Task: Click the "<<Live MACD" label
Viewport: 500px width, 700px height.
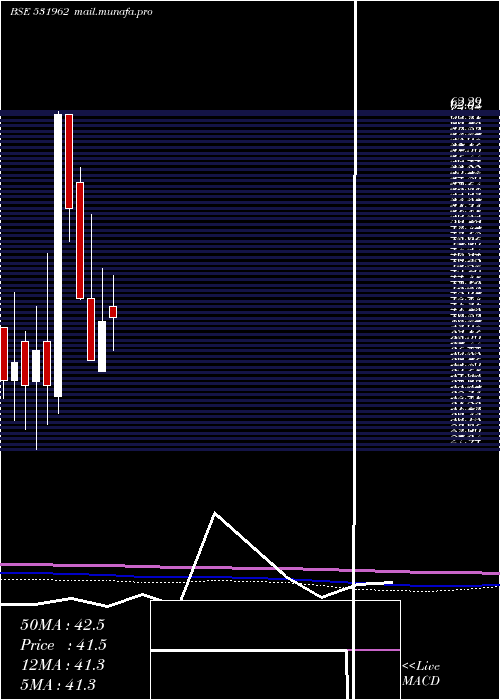Action: pyautogui.click(x=421, y=674)
